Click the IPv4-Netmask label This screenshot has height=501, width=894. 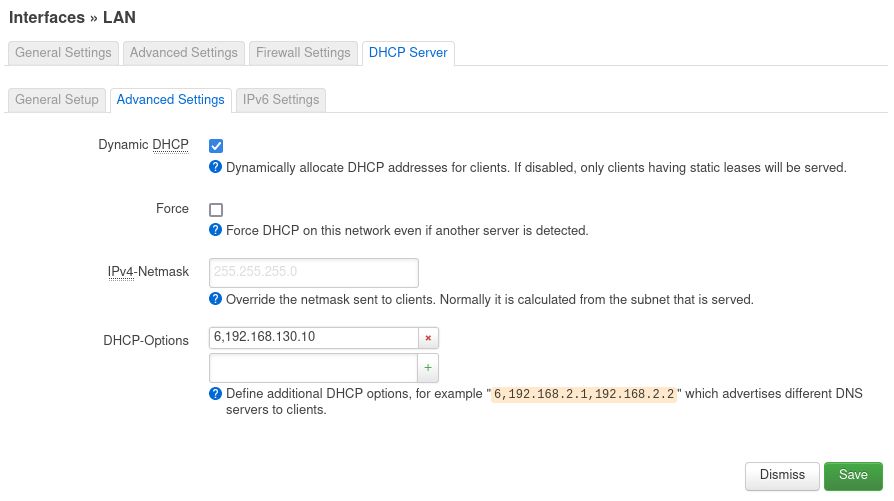[x=148, y=272]
